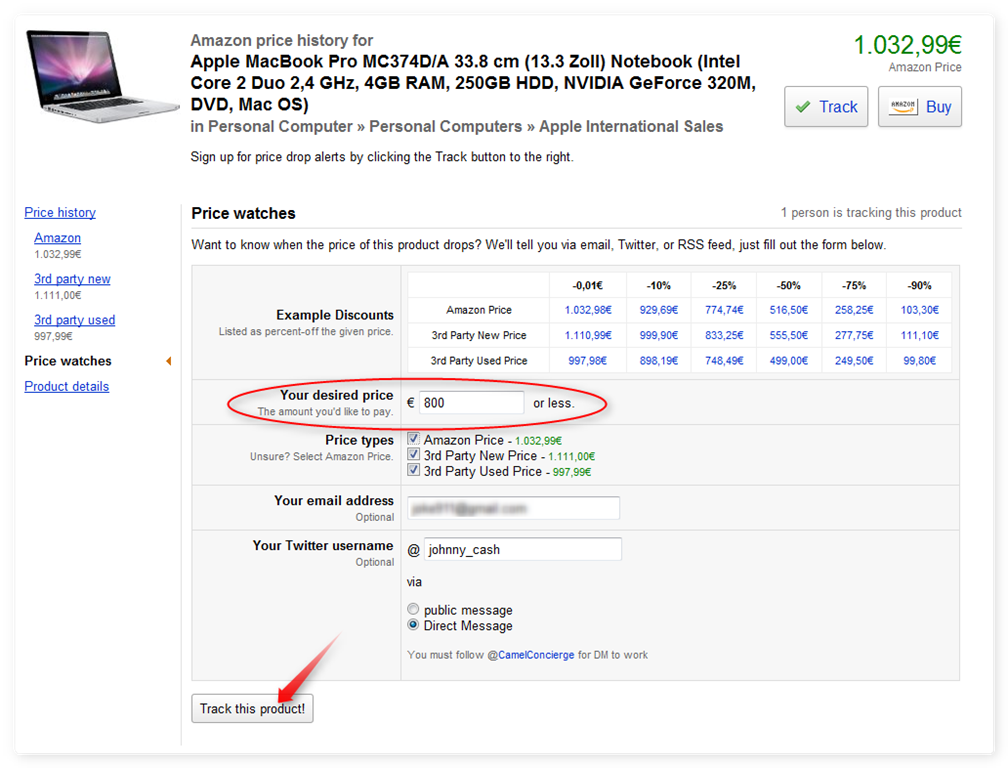Viewport: 1008px width, 768px height.
Task: Open the MacBook Pro product thumbnail
Action: pos(102,76)
